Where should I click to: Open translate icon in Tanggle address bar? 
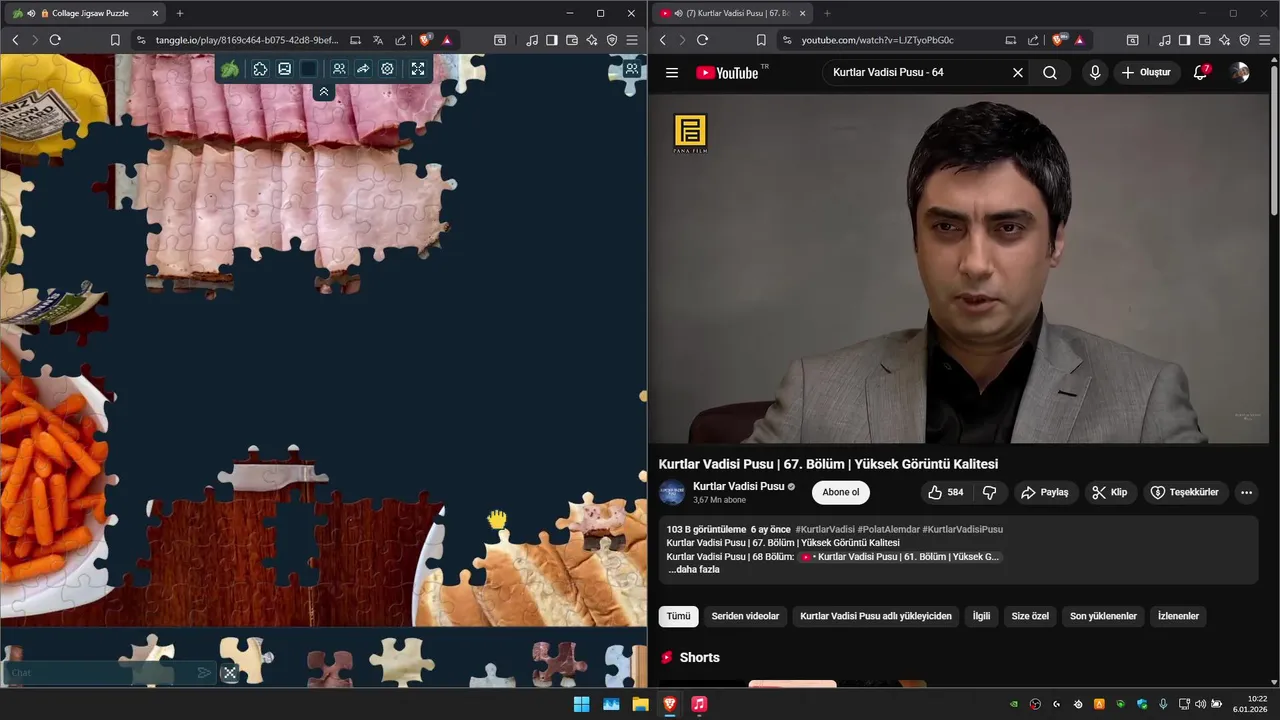click(x=378, y=40)
